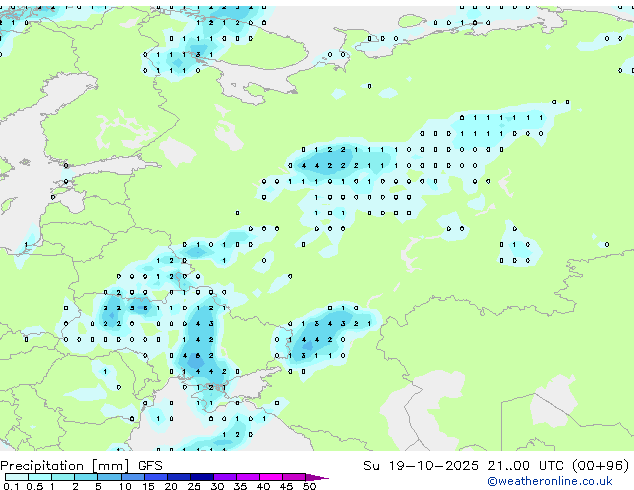Choose the 30–35 mm purple legend swatch
The height and width of the screenshot is (490, 634).
[225, 477]
